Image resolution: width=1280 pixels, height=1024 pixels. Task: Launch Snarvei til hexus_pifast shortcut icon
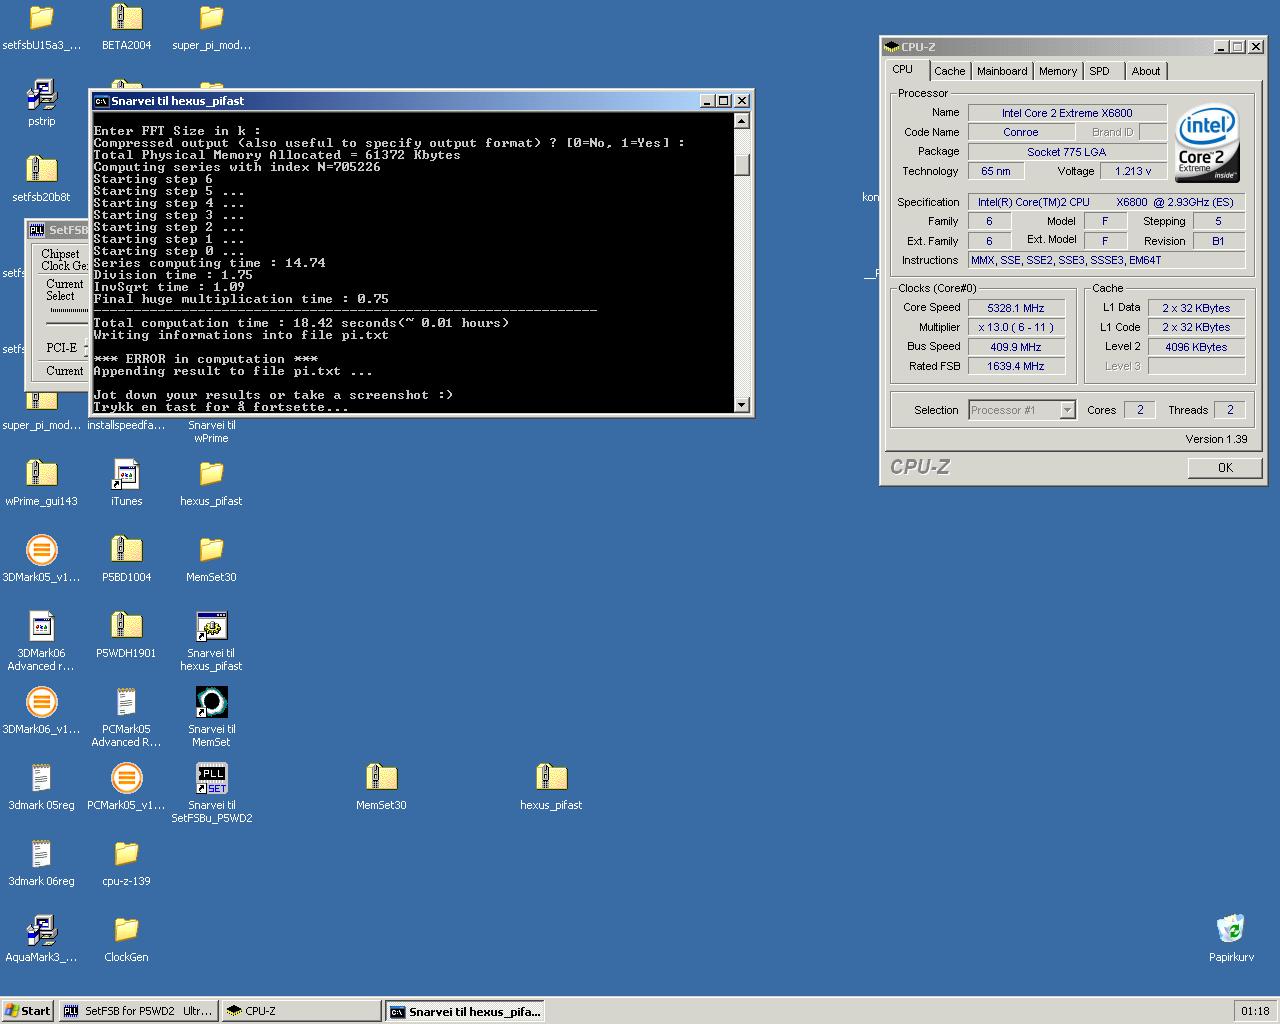click(x=211, y=626)
